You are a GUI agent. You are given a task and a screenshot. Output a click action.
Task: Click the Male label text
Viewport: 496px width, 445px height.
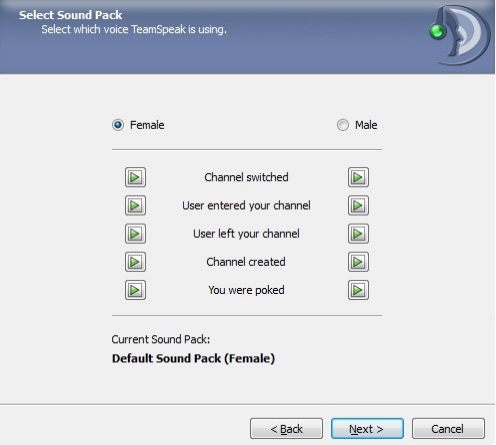point(366,125)
